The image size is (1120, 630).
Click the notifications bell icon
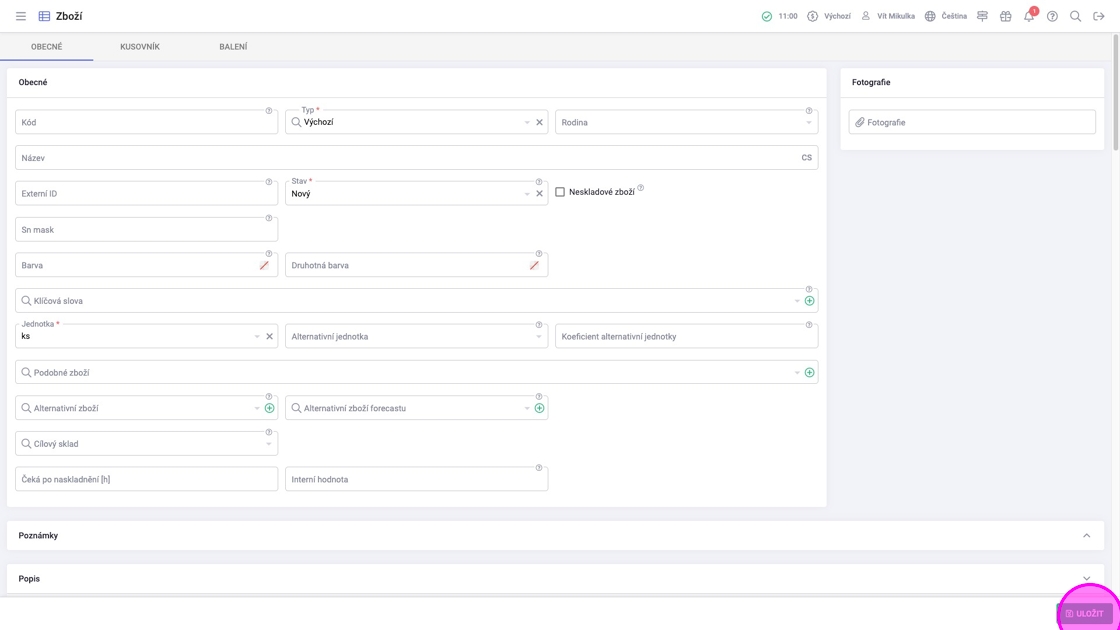[x=1028, y=16]
